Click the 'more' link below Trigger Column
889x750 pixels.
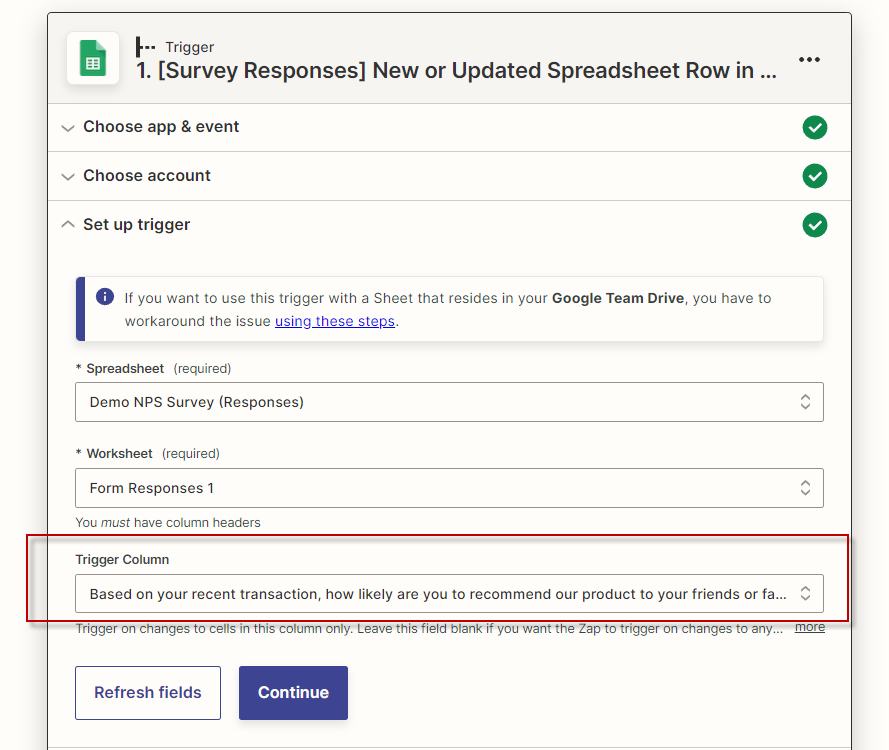coord(809,626)
